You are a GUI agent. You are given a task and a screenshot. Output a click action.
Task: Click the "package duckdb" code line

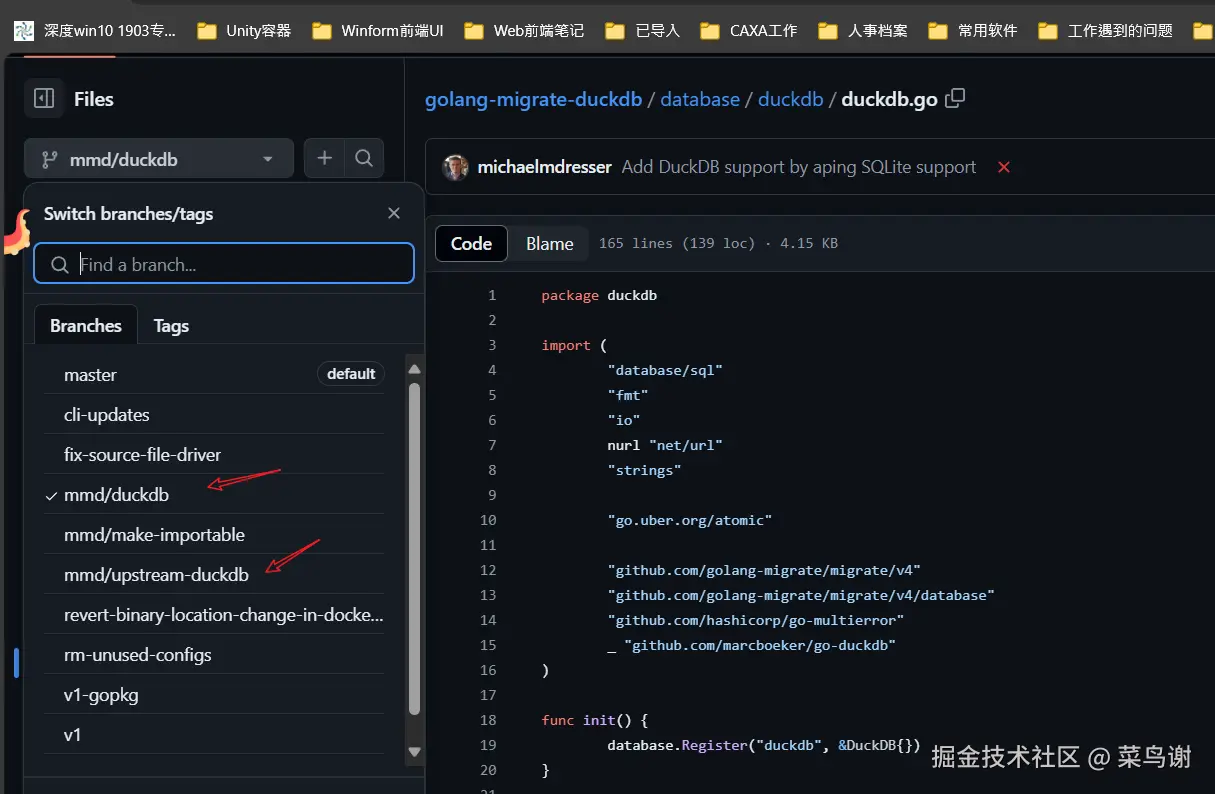[x=599, y=295]
